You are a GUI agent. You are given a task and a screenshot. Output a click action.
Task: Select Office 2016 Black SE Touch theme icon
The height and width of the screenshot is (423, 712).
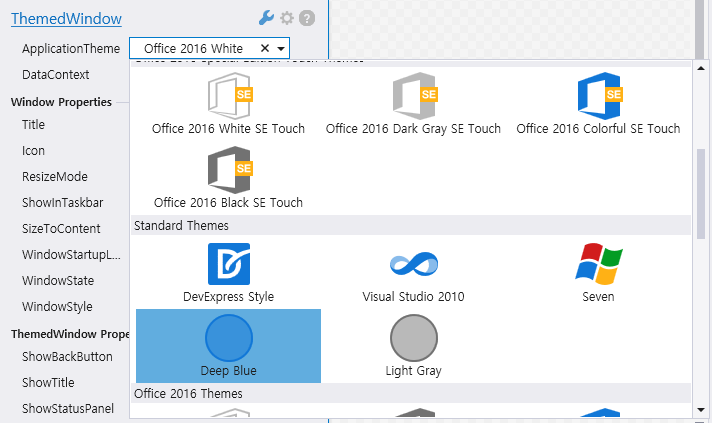click(x=229, y=170)
